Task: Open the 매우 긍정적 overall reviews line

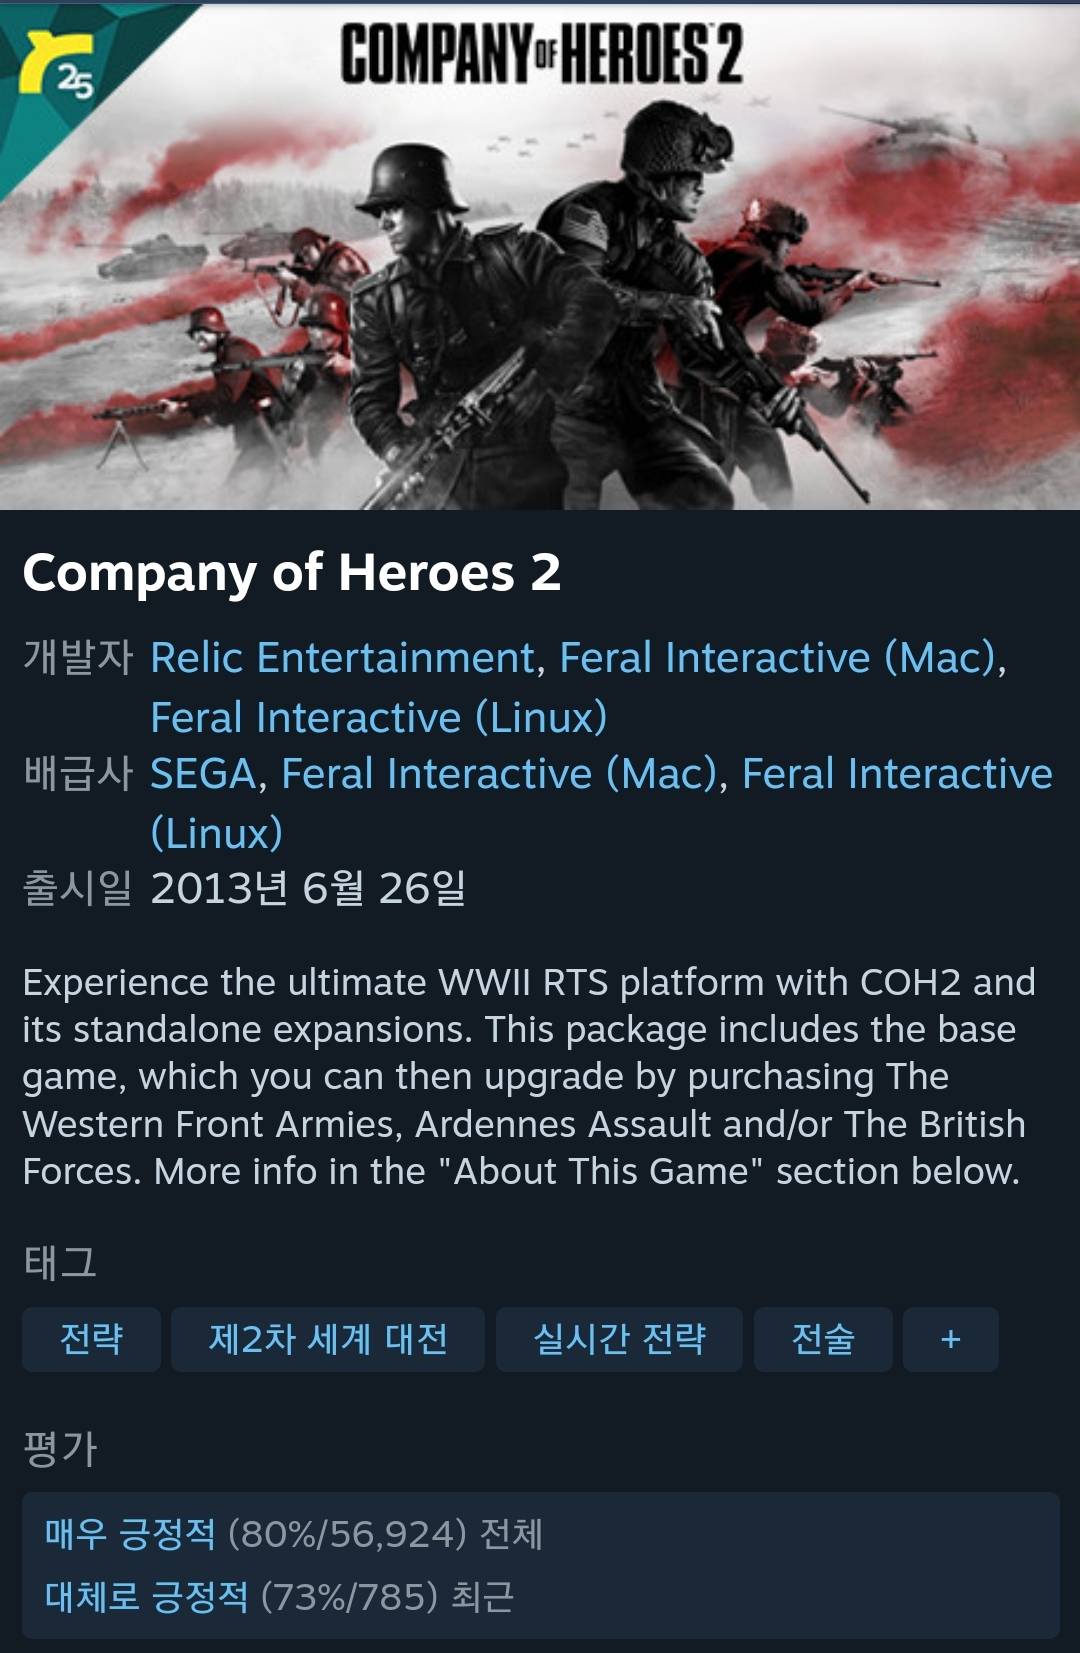Action: 293,1533
